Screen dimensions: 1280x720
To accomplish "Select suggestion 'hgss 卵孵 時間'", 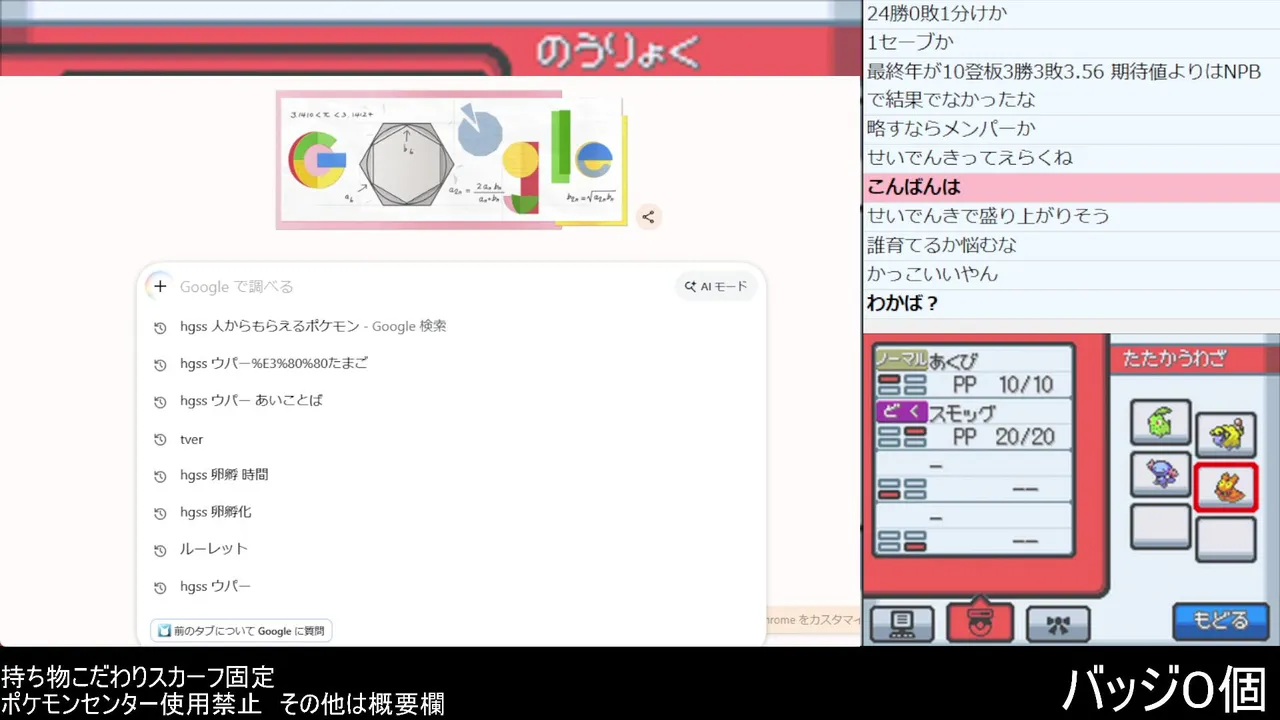I will pos(450,475).
